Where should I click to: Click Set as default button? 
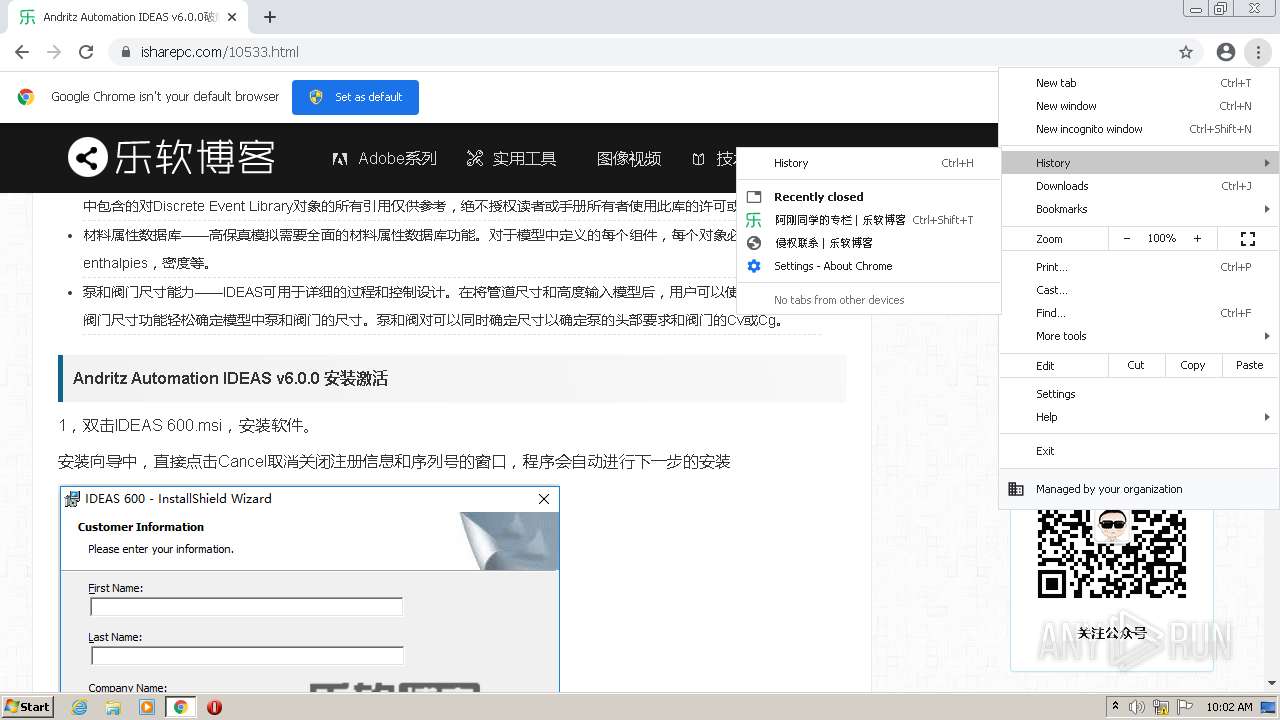[x=355, y=97]
